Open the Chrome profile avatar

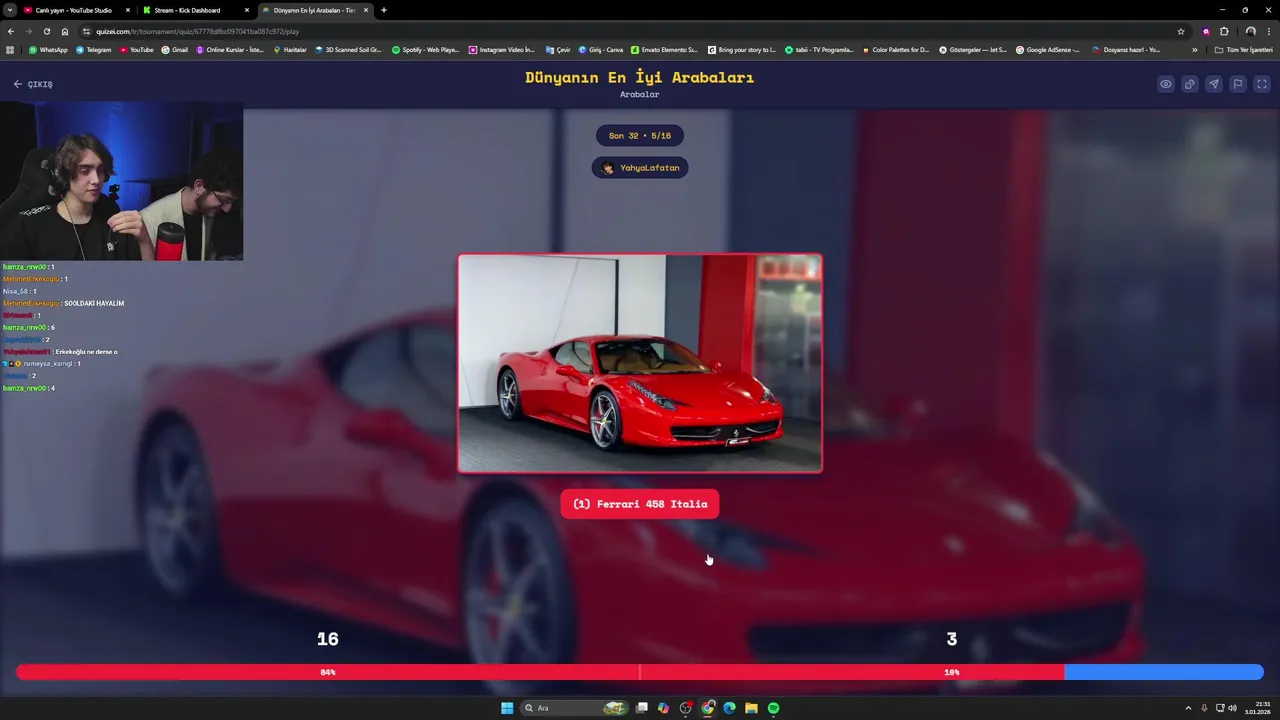click(x=1250, y=31)
